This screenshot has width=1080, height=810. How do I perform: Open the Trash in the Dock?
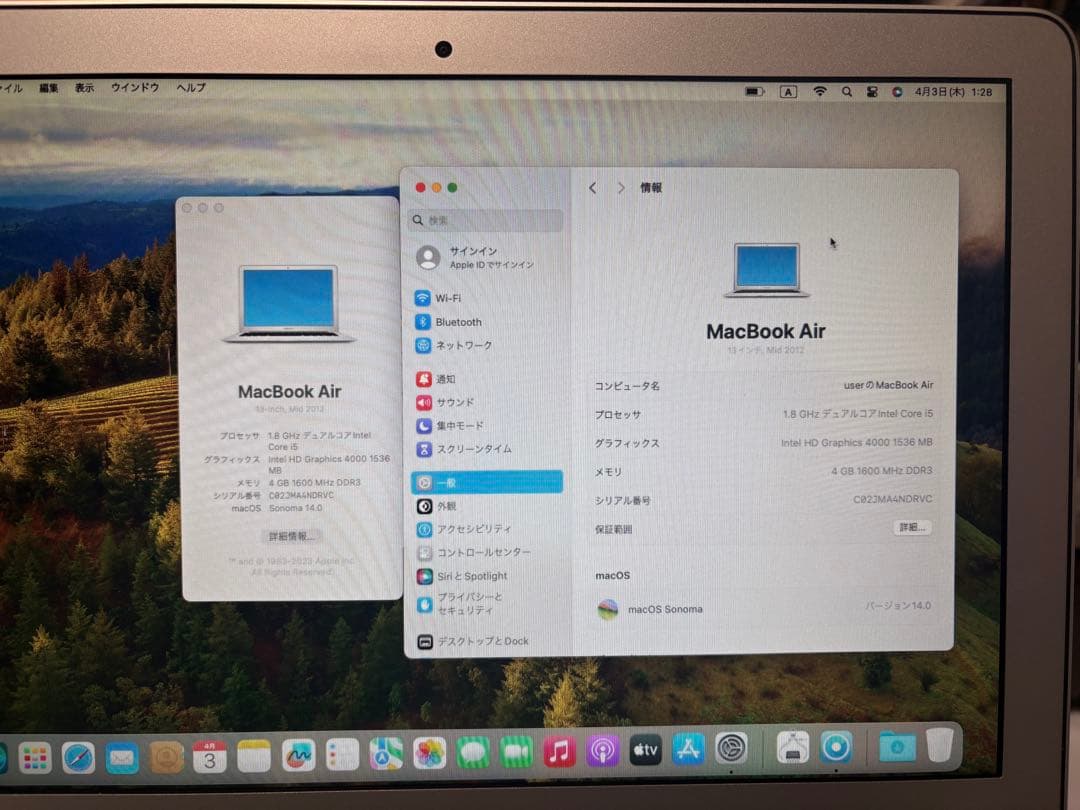coord(939,745)
